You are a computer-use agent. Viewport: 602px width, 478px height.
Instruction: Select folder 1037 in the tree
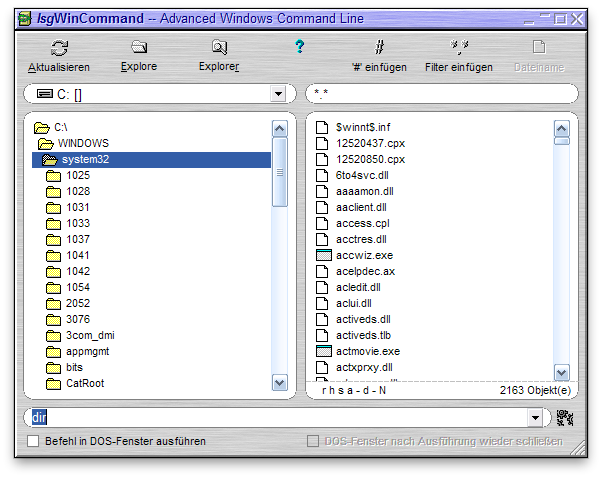click(x=78, y=240)
